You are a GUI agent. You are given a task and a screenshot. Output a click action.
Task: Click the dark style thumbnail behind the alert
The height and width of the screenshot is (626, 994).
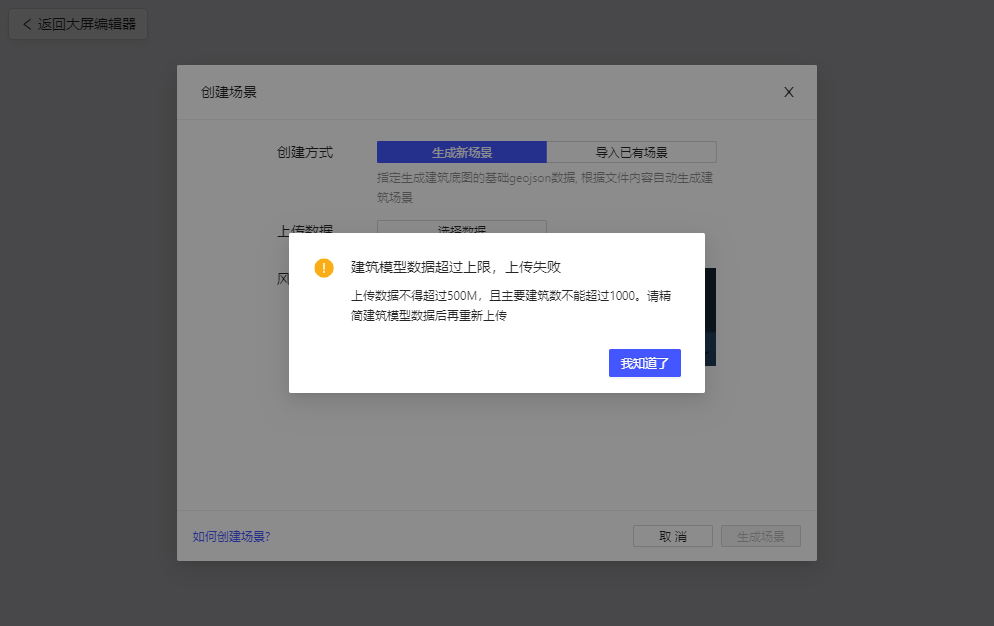[x=710, y=316]
